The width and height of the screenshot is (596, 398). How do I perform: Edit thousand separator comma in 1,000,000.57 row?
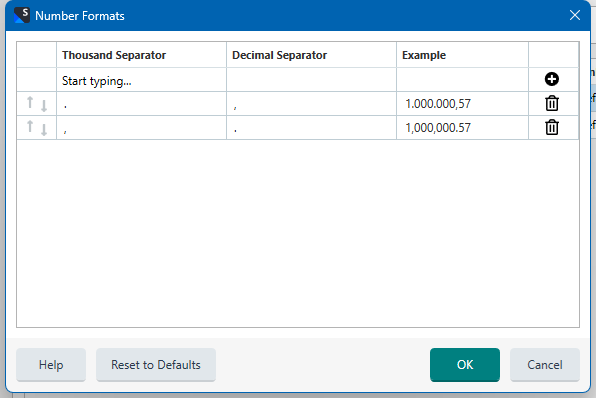pyautogui.click(x=141, y=128)
